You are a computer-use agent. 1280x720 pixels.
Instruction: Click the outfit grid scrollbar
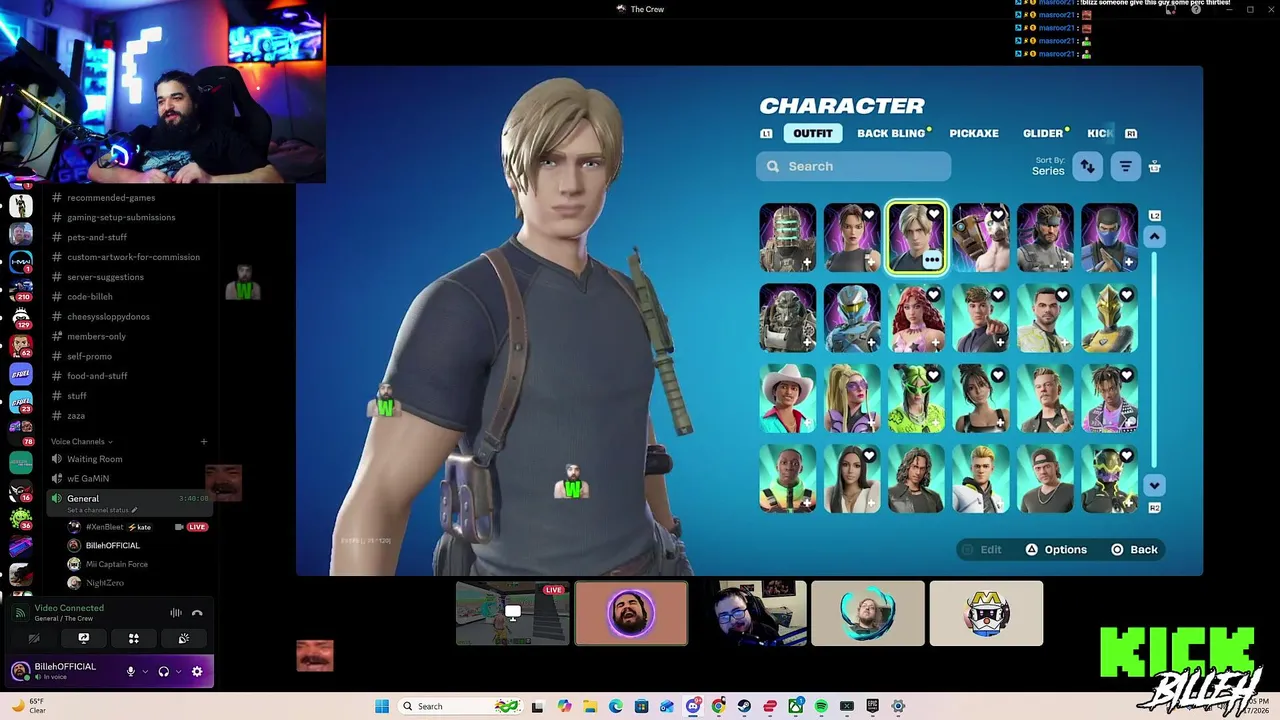(1155, 360)
